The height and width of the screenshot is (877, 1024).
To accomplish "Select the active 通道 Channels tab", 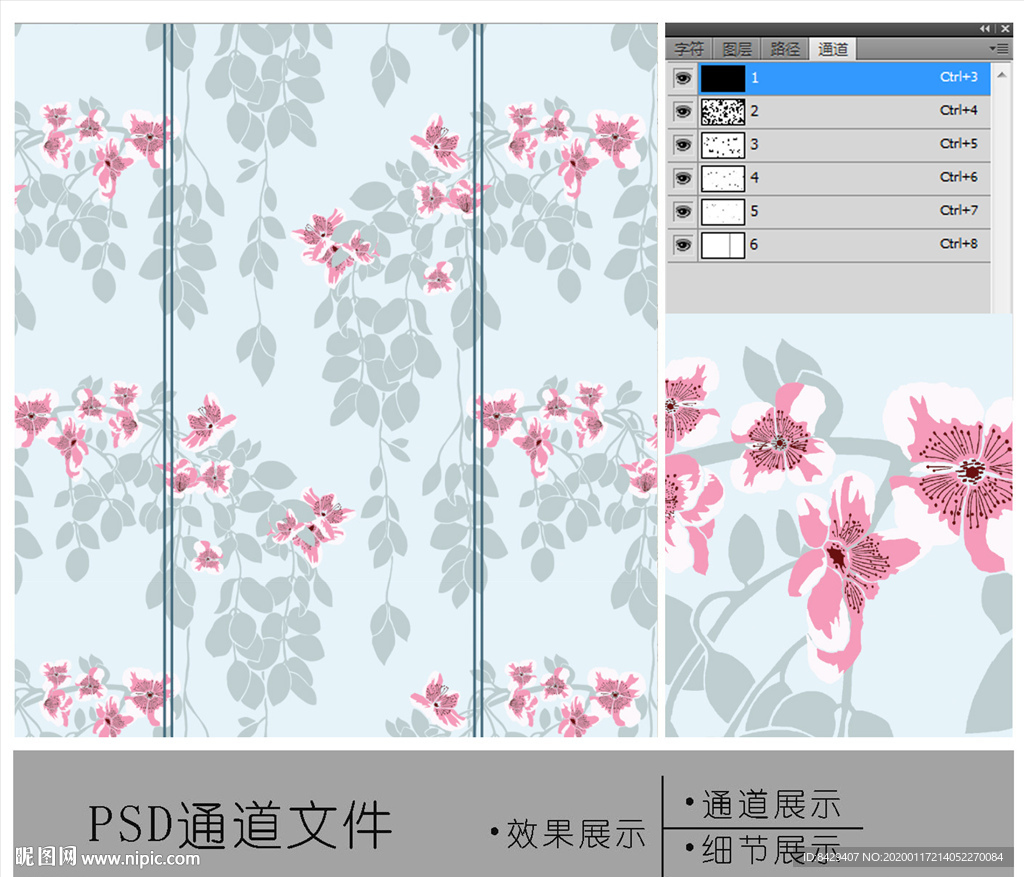I will 833,47.
